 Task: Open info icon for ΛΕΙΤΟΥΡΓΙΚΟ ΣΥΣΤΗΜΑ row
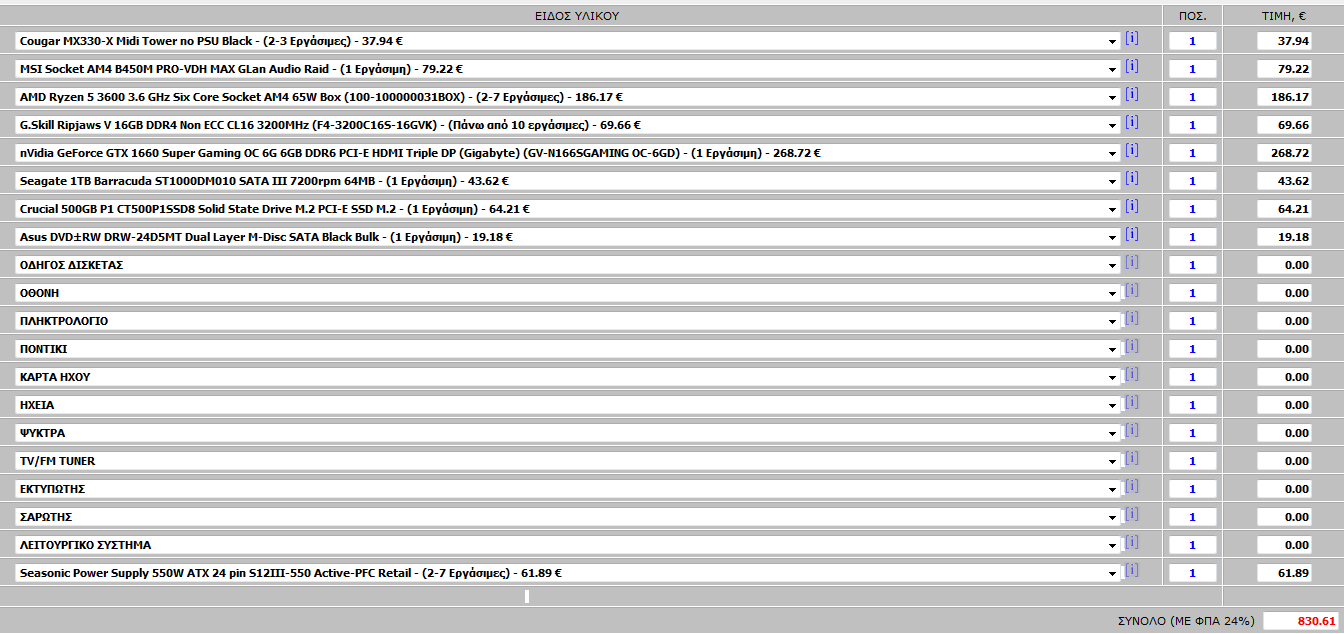pyautogui.click(x=1131, y=543)
